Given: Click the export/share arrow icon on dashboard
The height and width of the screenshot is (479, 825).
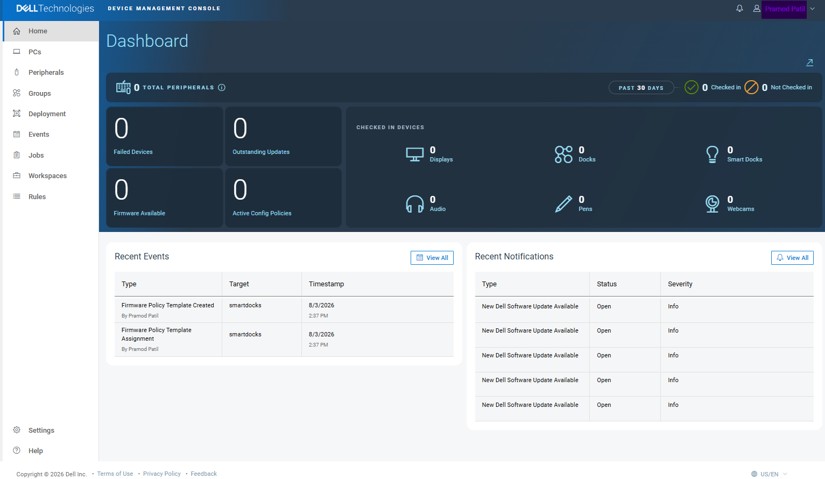Looking at the screenshot, I should tap(809, 63).
